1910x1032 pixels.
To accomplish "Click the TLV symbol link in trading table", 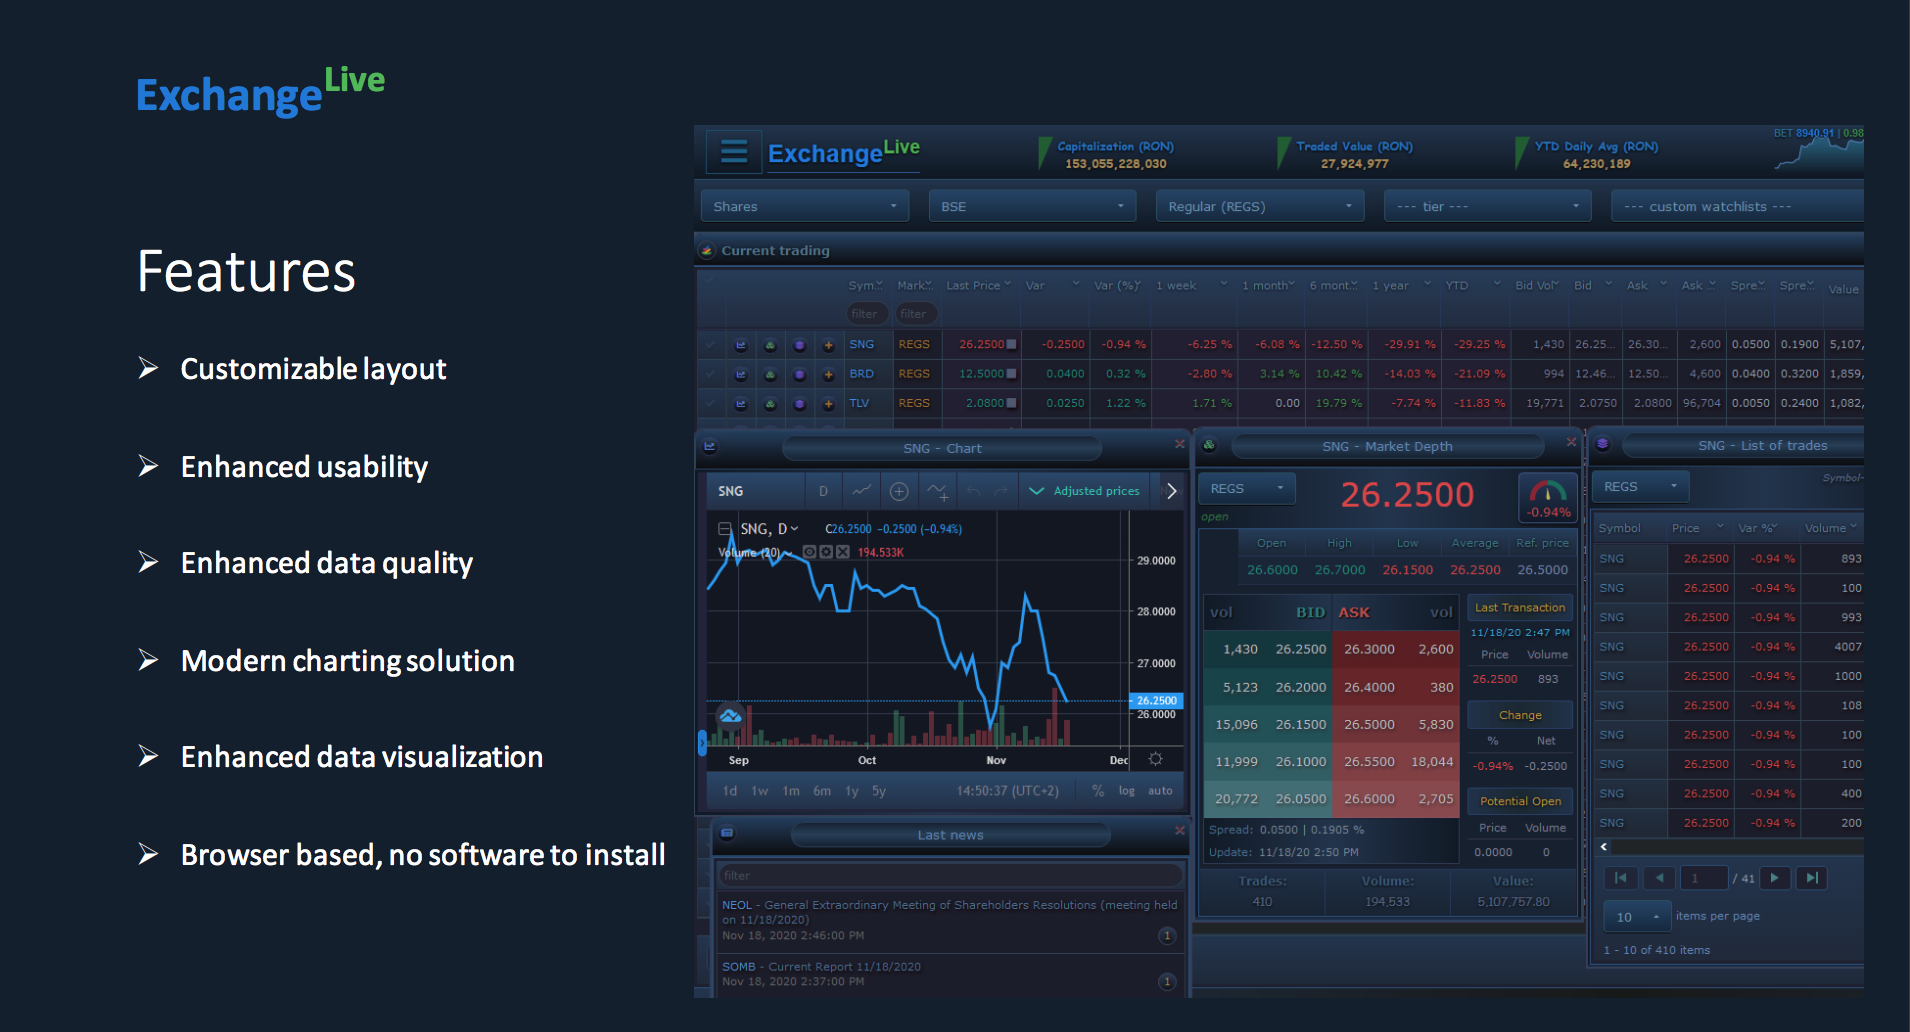I will click(x=859, y=404).
